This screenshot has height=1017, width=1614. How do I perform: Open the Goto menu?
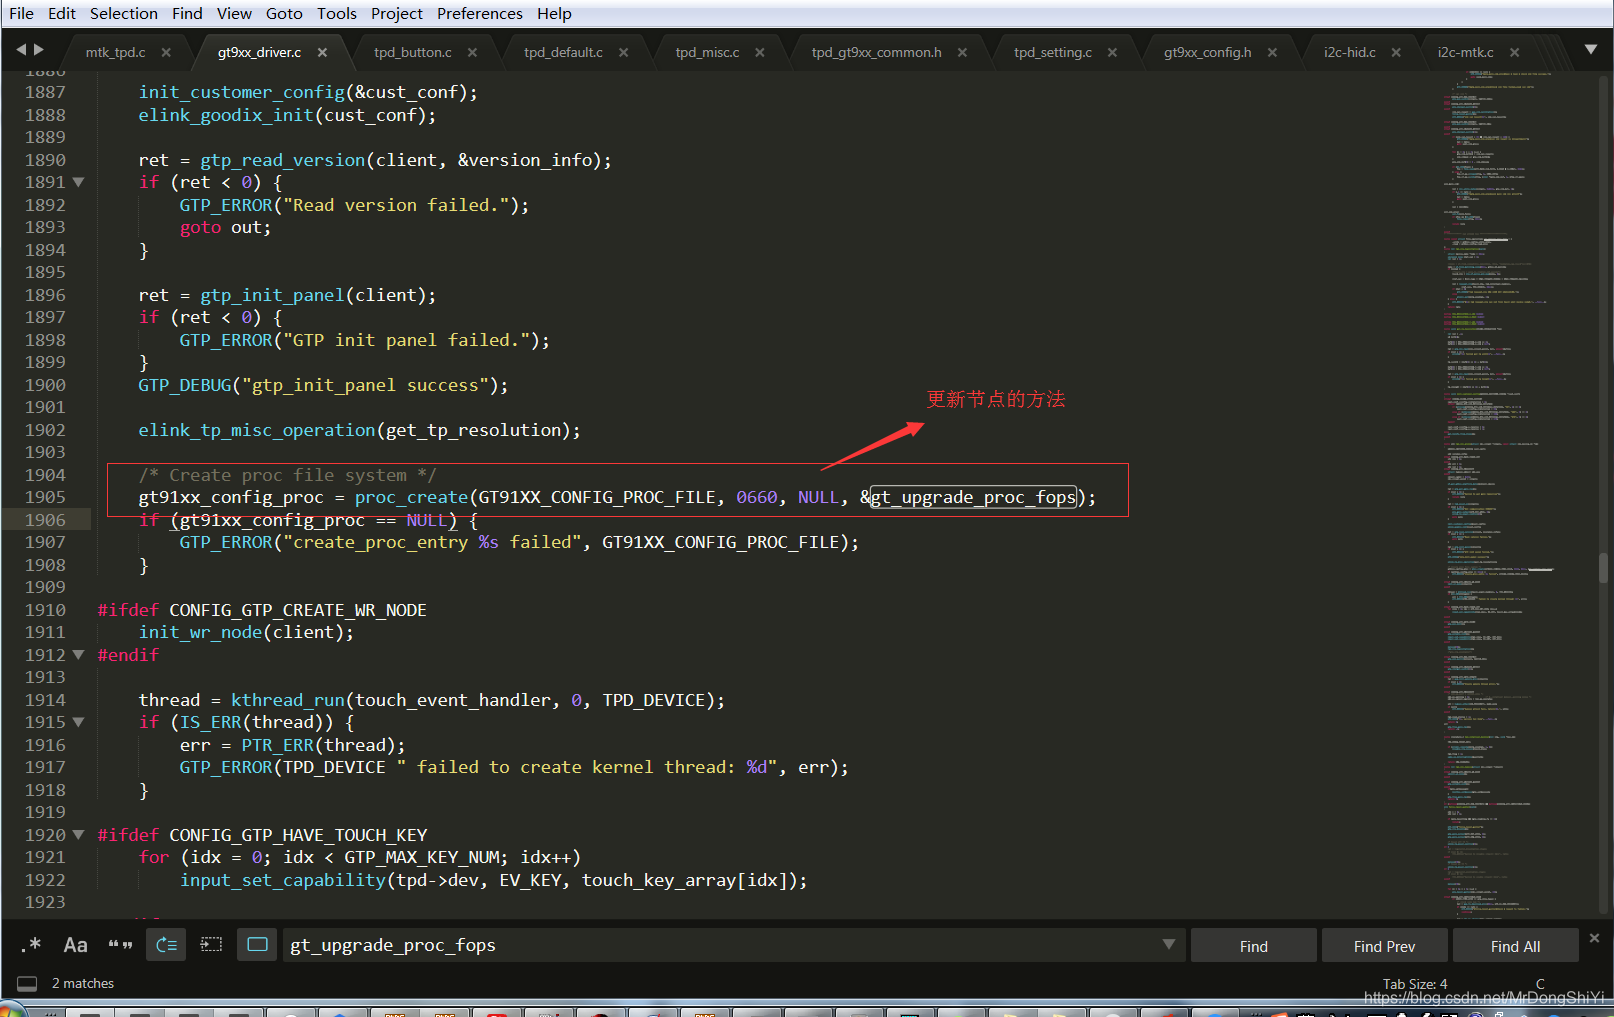pyautogui.click(x=284, y=13)
